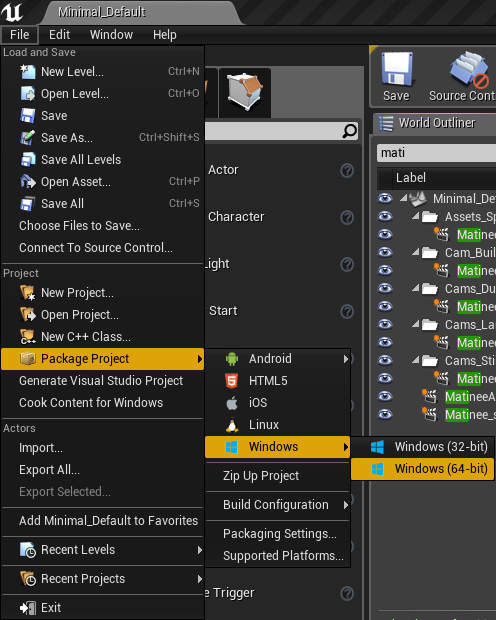
Task: Click the Import menu entry
Action: point(102,448)
